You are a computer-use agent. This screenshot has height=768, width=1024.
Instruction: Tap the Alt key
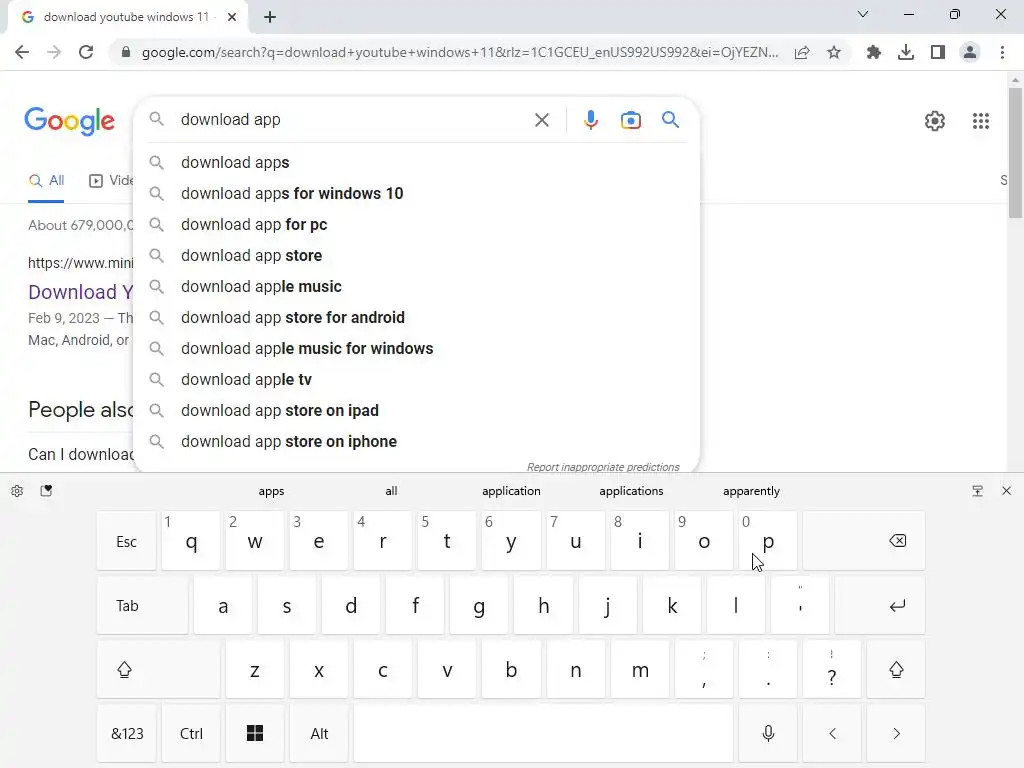coord(319,733)
